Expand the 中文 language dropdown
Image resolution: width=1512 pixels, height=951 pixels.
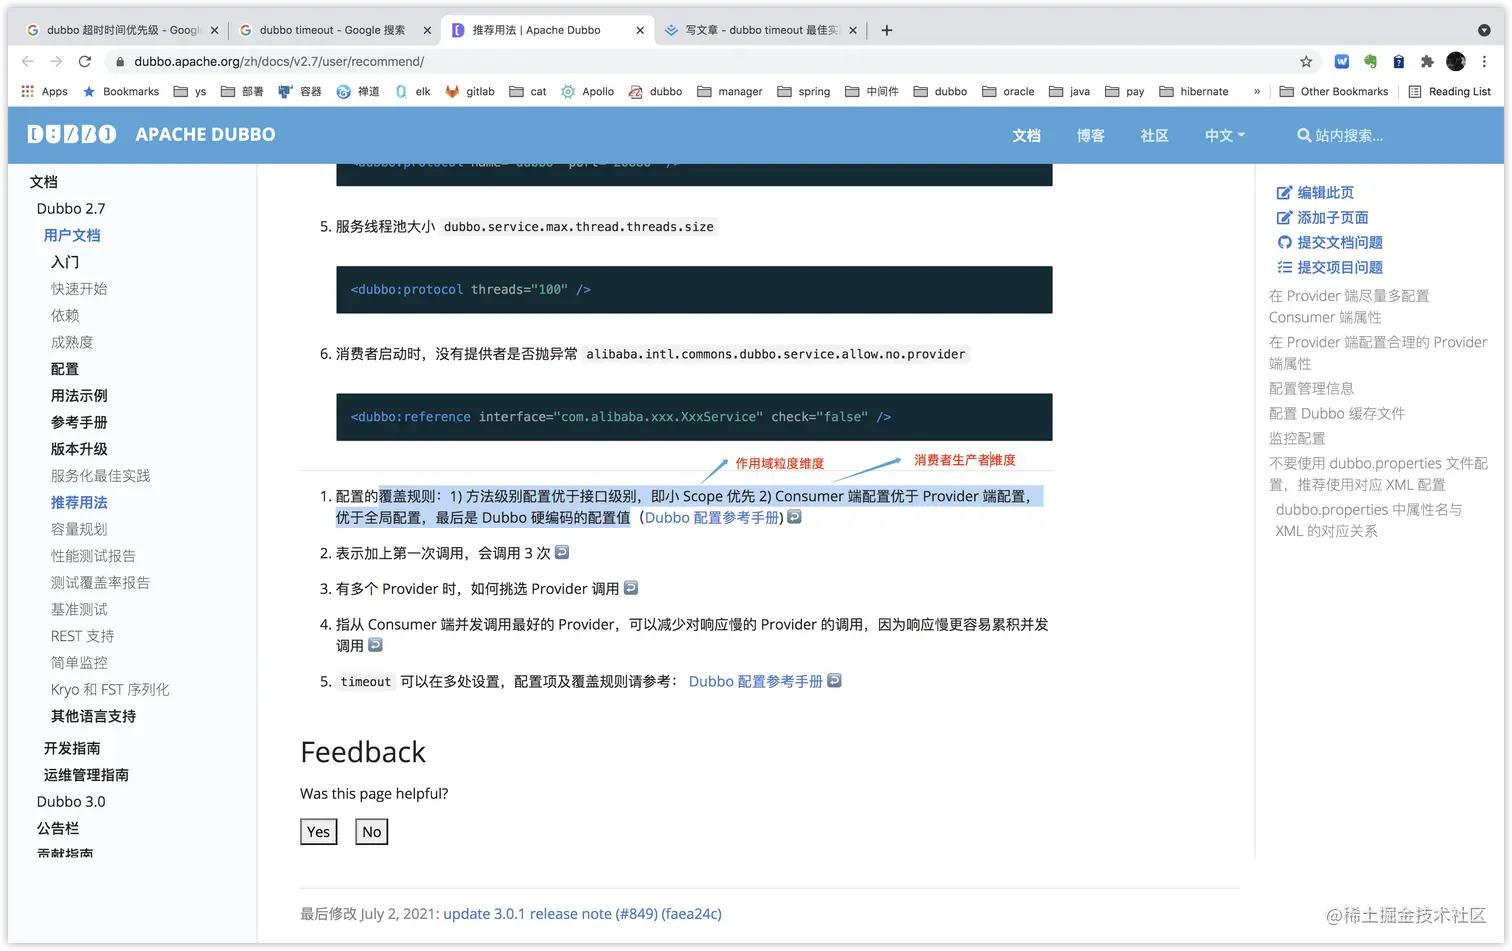pos(1225,135)
